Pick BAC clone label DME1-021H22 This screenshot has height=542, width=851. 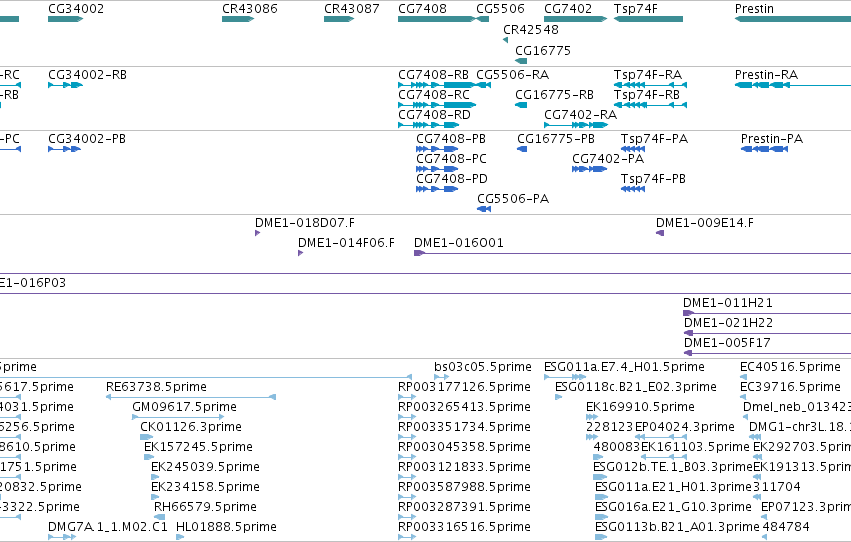click(x=728, y=323)
